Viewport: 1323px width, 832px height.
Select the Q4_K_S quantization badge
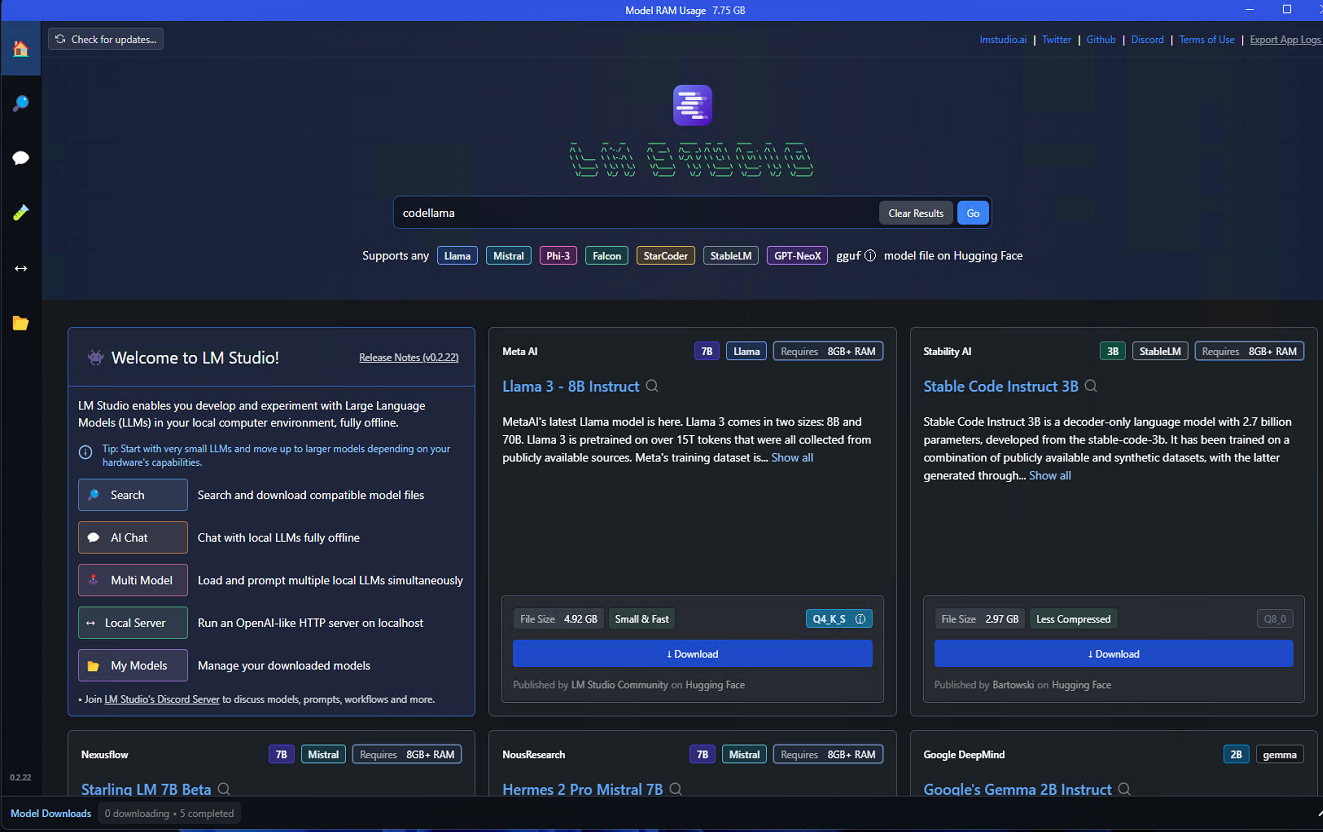[x=838, y=619]
